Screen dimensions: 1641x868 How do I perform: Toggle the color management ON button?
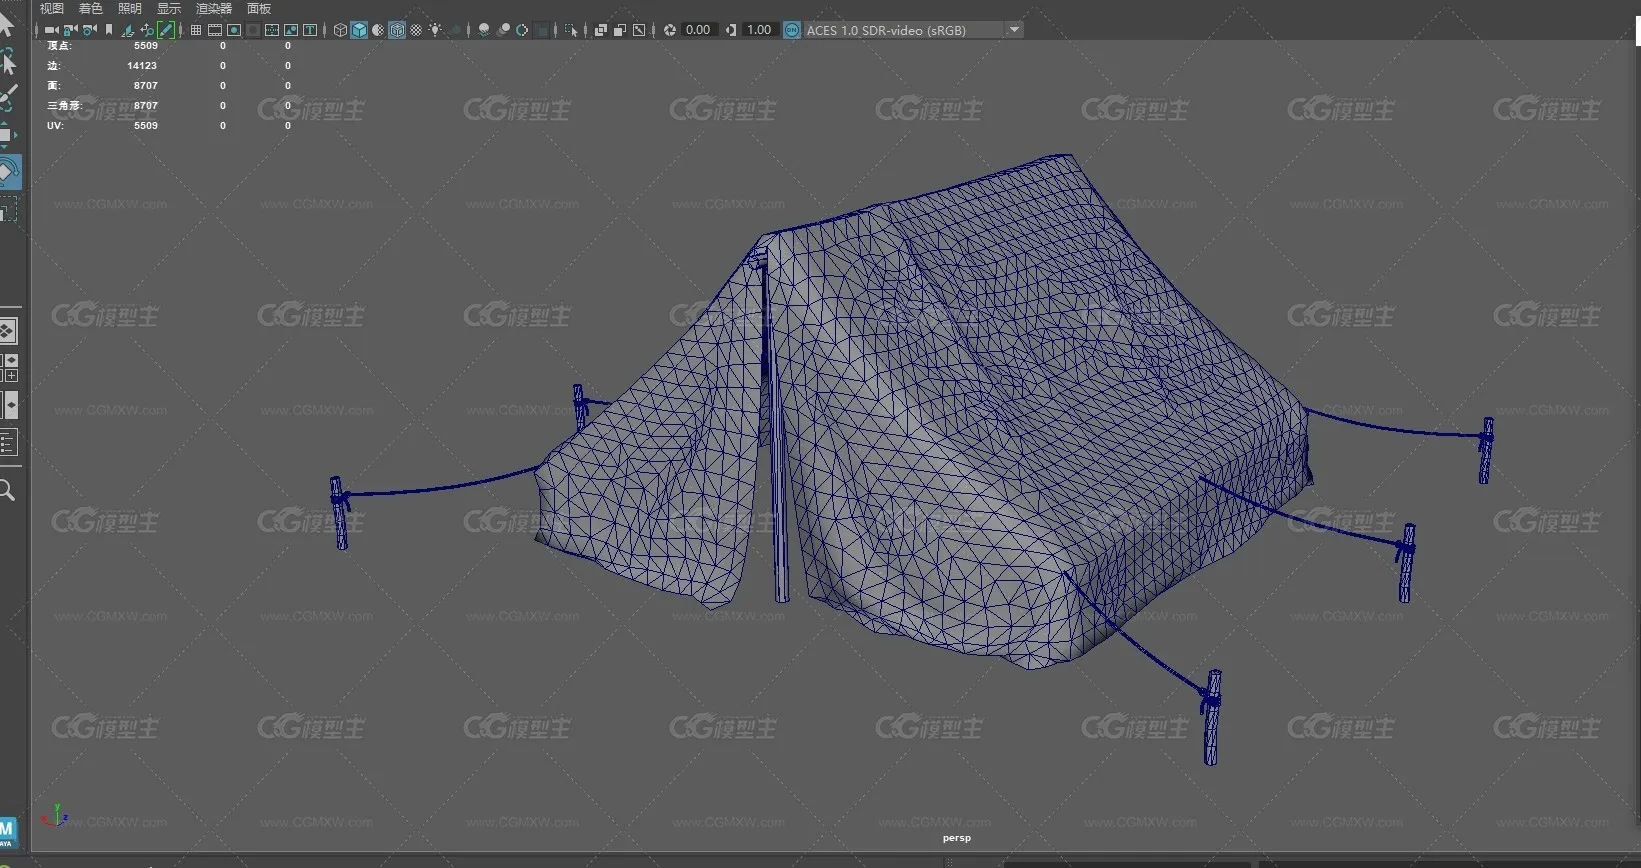click(792, 30)
